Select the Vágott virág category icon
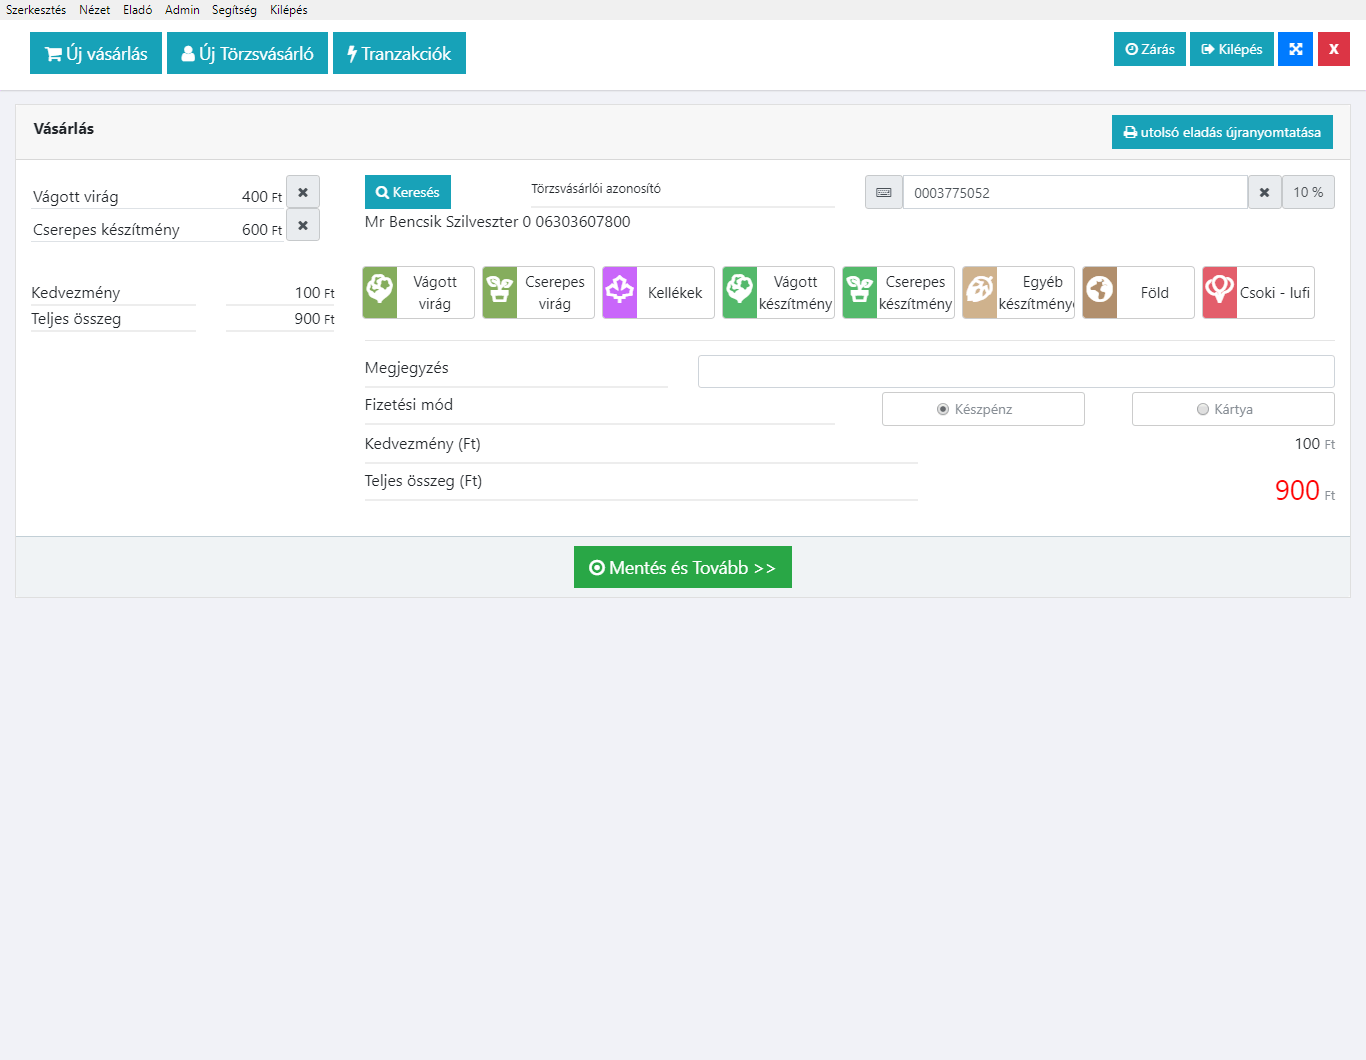Screen dimensions: 1366x1060 pos(380,292)
